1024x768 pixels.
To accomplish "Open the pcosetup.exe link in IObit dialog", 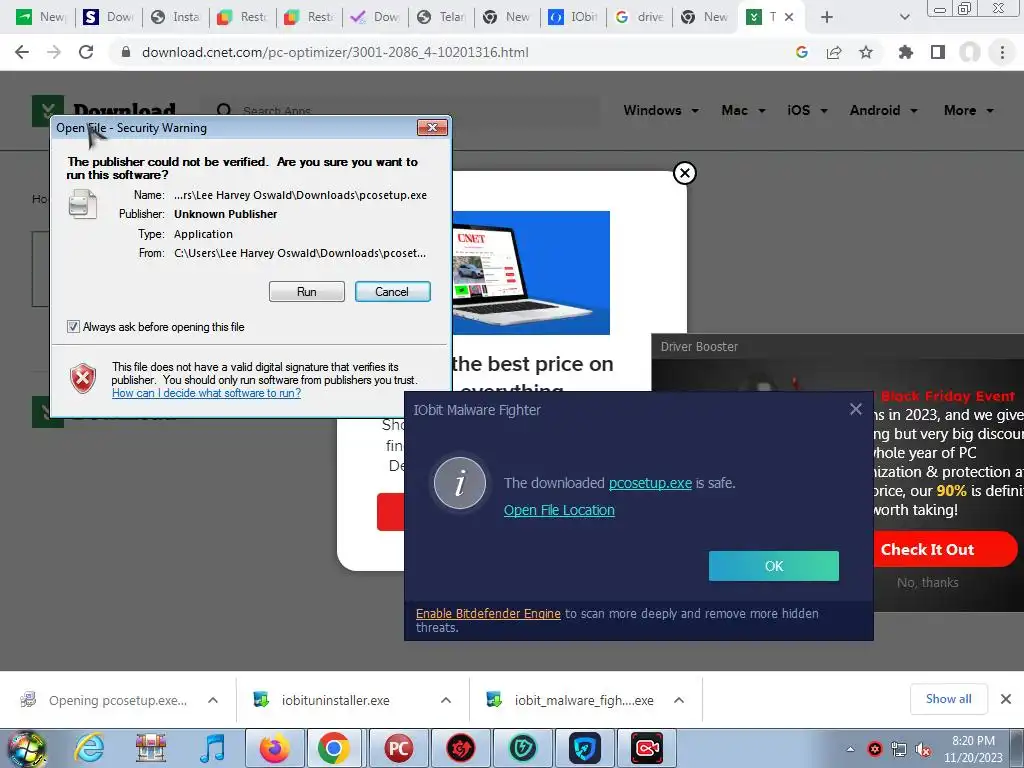I will pyautogui.click(x=650, y=483).
